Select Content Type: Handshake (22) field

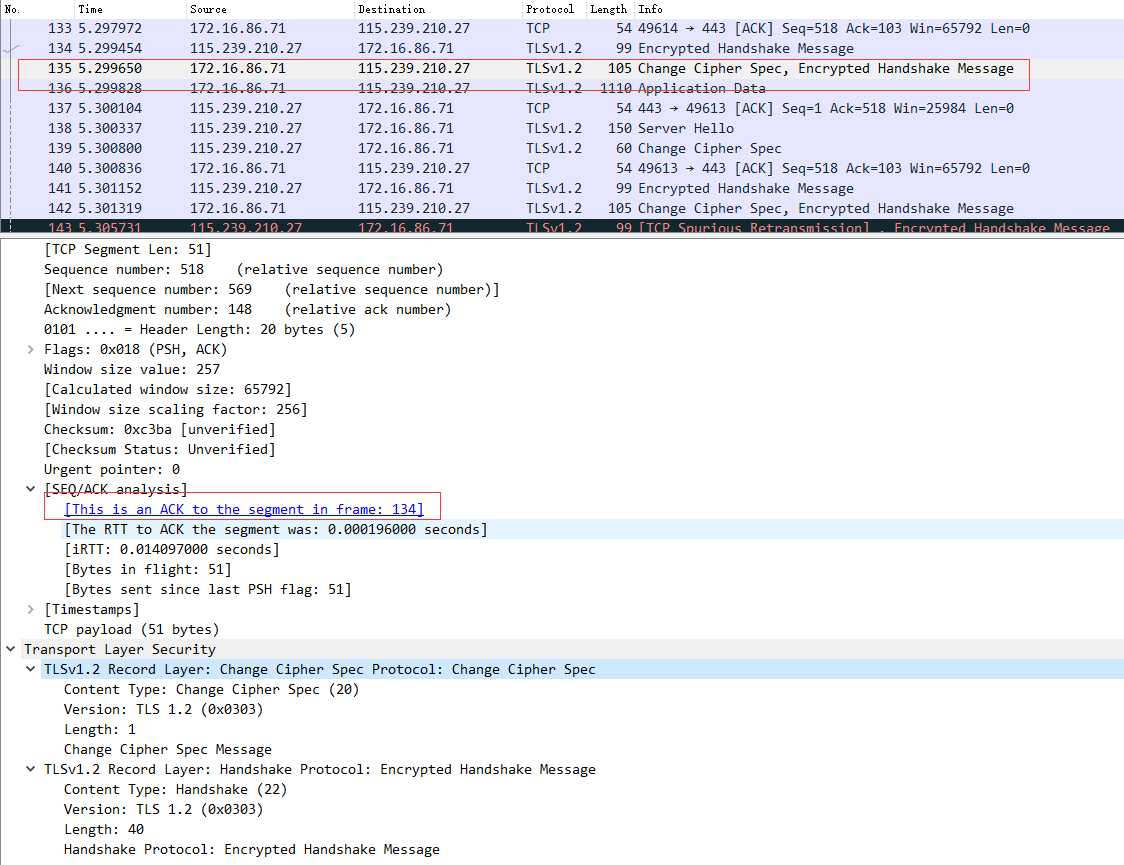[x=176, y=790]
